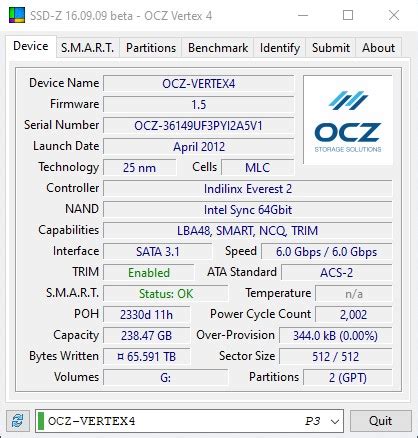This screenshot has width=418, height=438.
Task: Click Capabilities value LBA48, SMART, NCQ, TRIM
Action: (248, 231)
